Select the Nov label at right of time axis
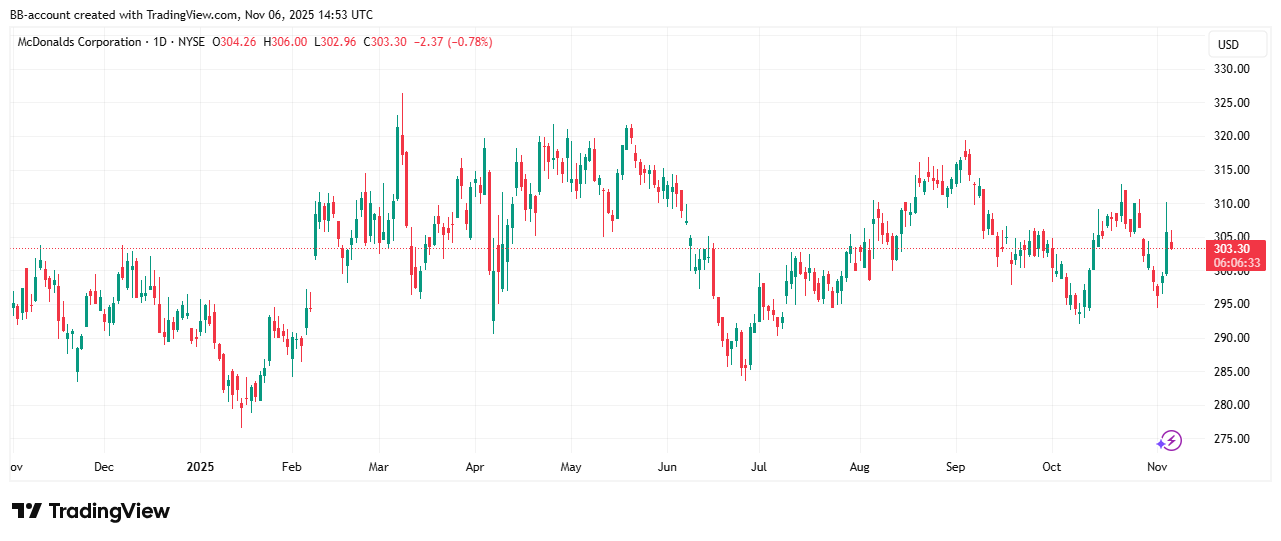Screen dimensions: 1281x541 point(1157,467)
